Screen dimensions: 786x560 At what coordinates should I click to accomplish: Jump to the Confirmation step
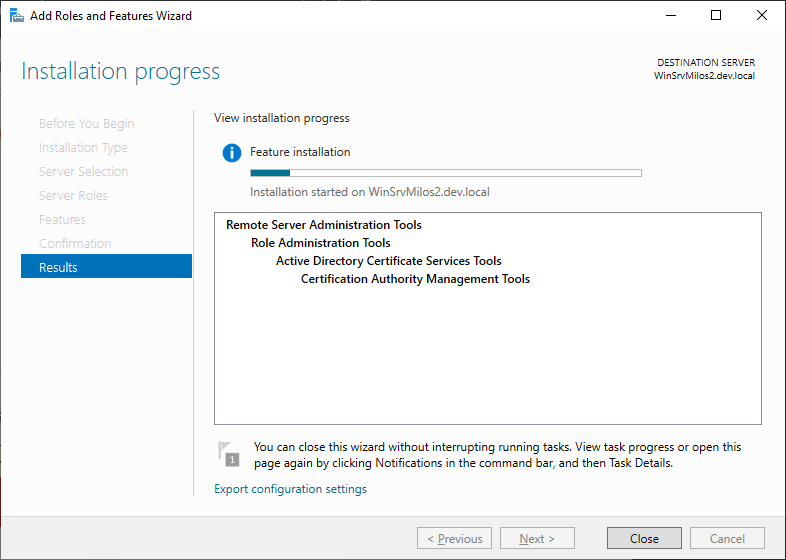(x=75, y=243)
